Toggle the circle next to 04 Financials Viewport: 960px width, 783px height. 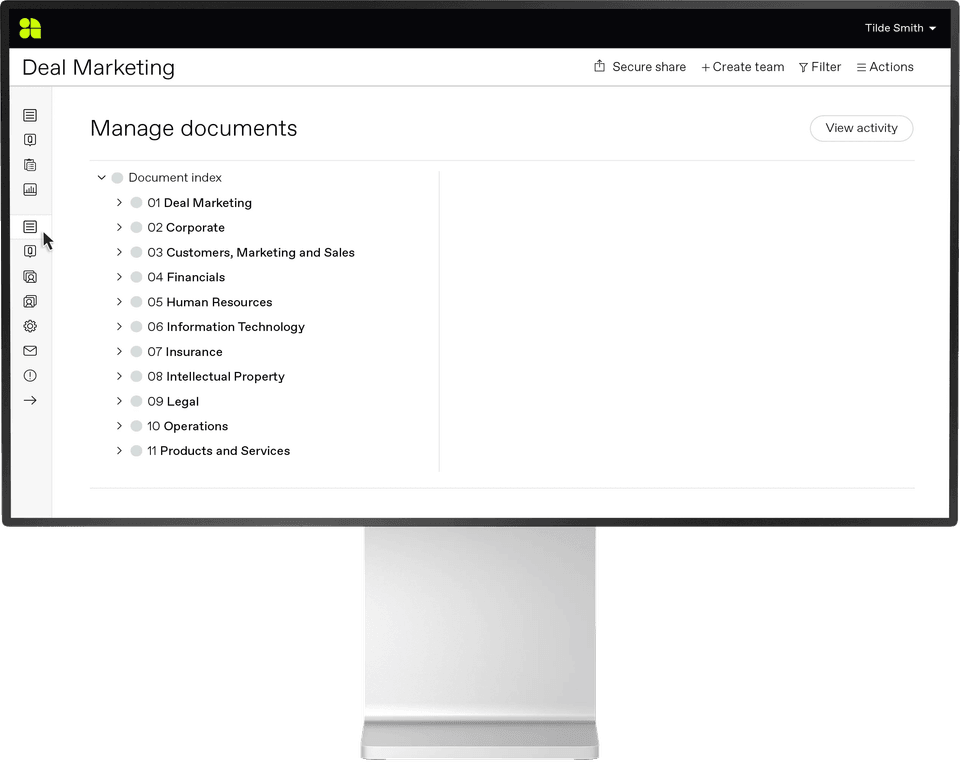136,277
